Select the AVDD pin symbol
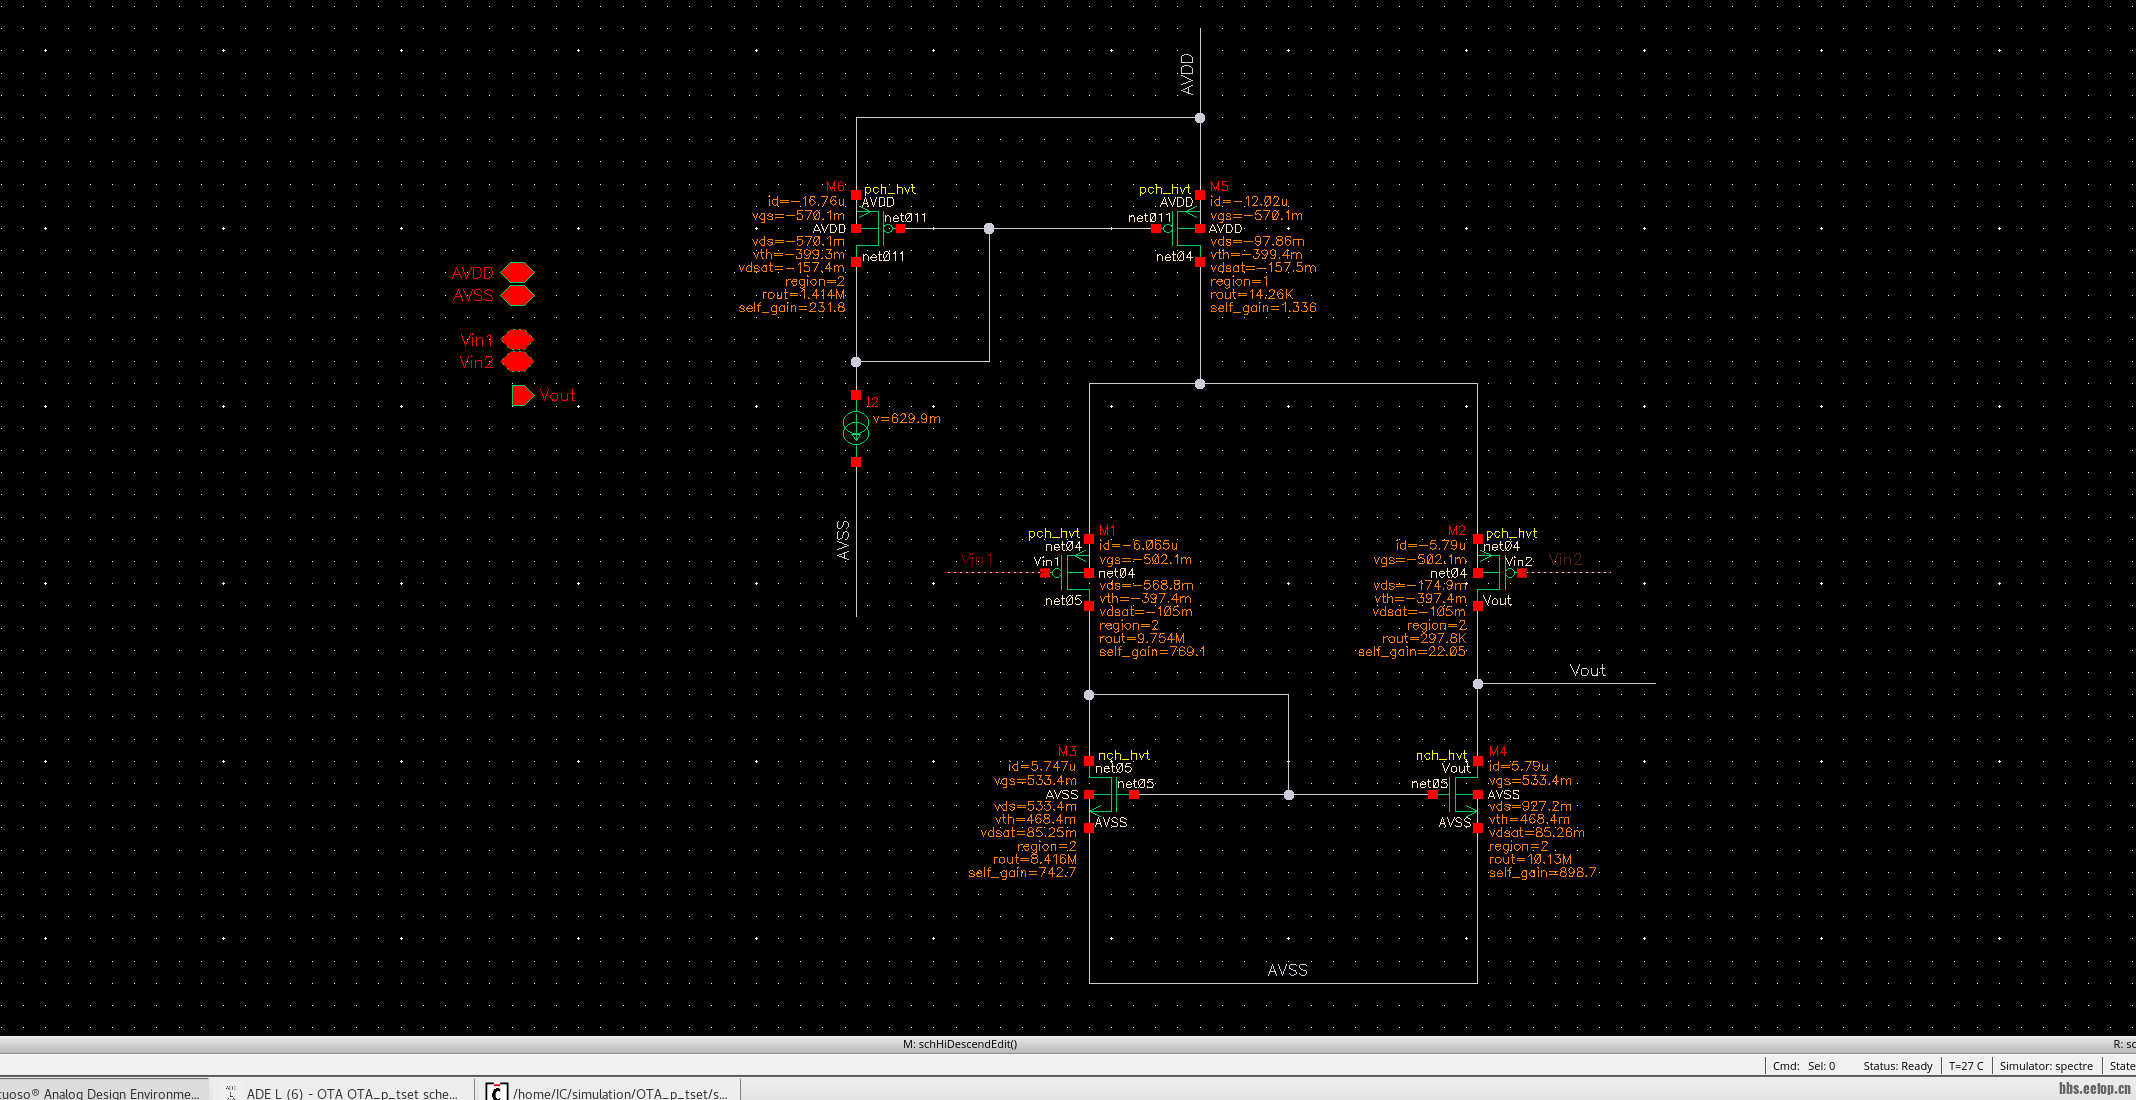This screenshot has height=1100, width=2136. pyautogui.click(x=517, y=272)
